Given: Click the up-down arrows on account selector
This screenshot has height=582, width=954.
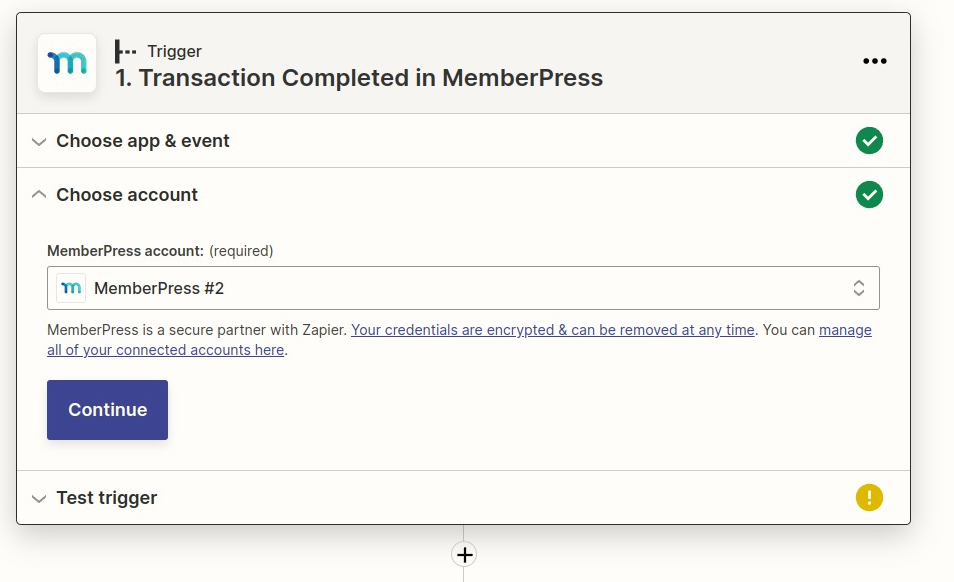Looking at the screenshot, I should (x=858, y=288).
